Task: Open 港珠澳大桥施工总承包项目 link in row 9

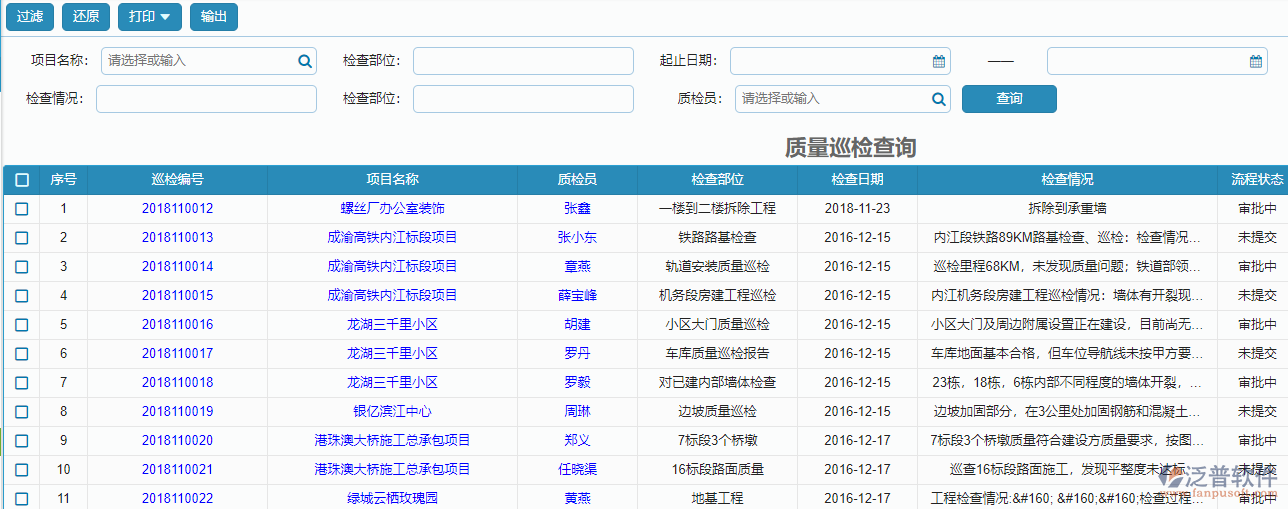Action: coord(392,441)
